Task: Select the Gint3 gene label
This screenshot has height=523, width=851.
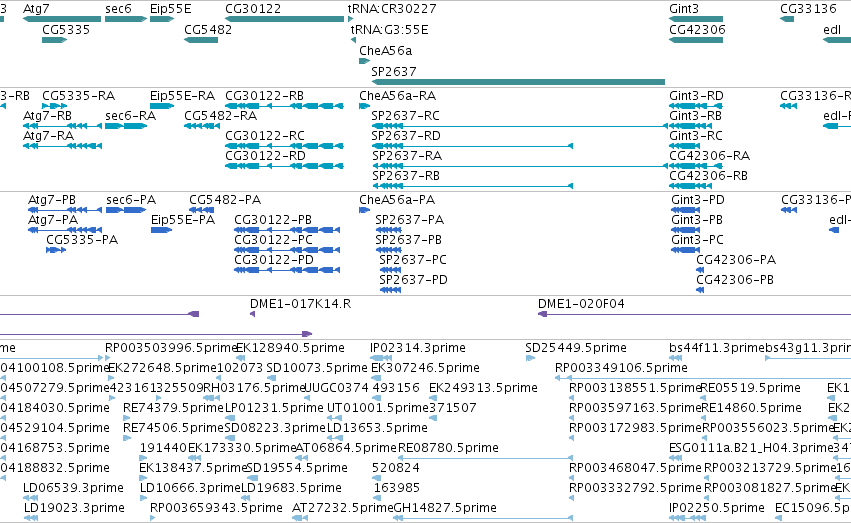Action: pos(684,9)
